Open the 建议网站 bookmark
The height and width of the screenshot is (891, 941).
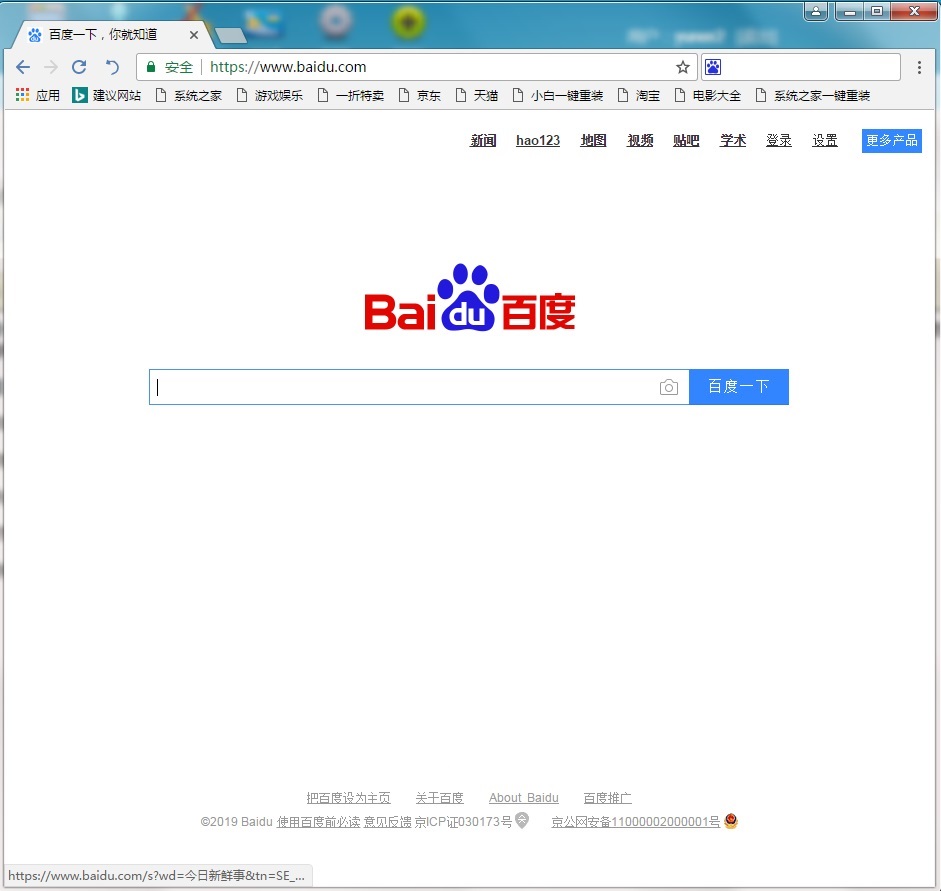(106, 95)
